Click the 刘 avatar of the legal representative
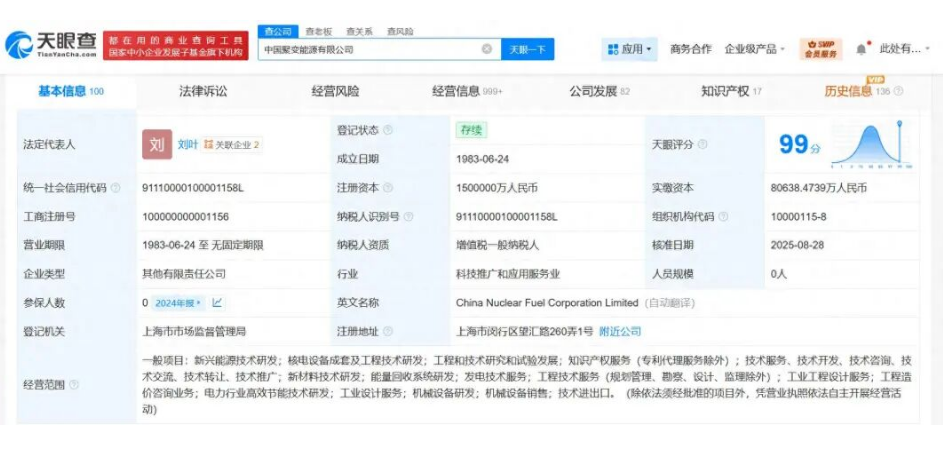 tap(157, 145)
